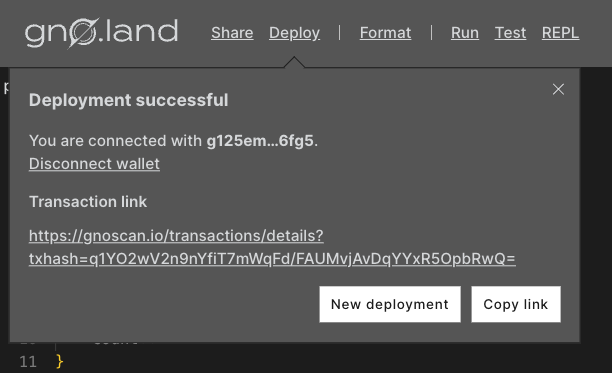Click the gno.land logo
The image size is (612, 373).
[101, 33]
